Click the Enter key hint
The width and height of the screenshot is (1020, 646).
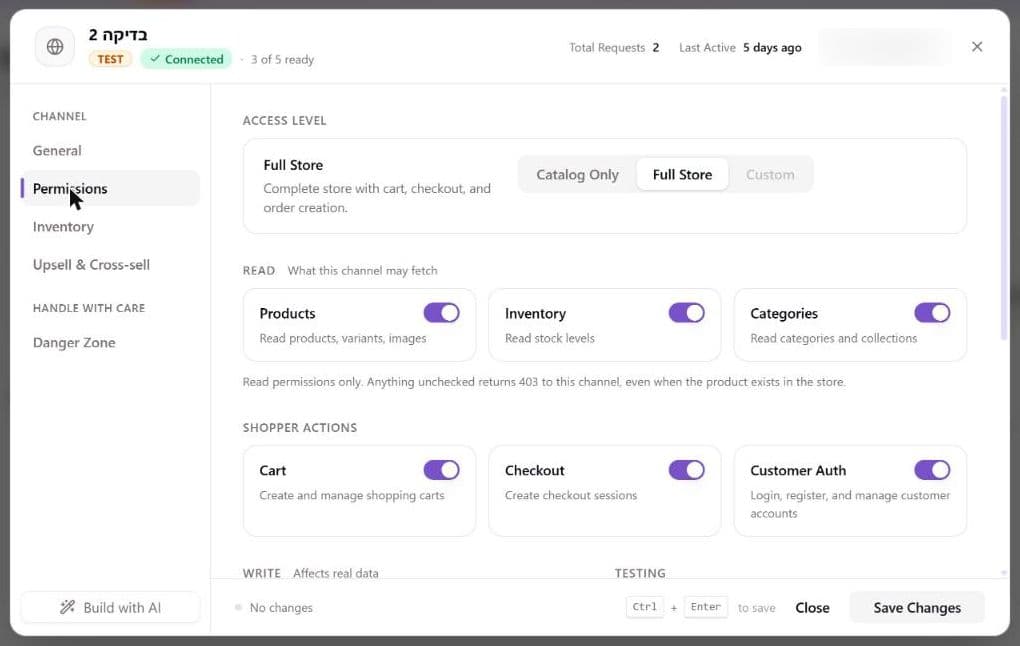[x=705, y=607]
